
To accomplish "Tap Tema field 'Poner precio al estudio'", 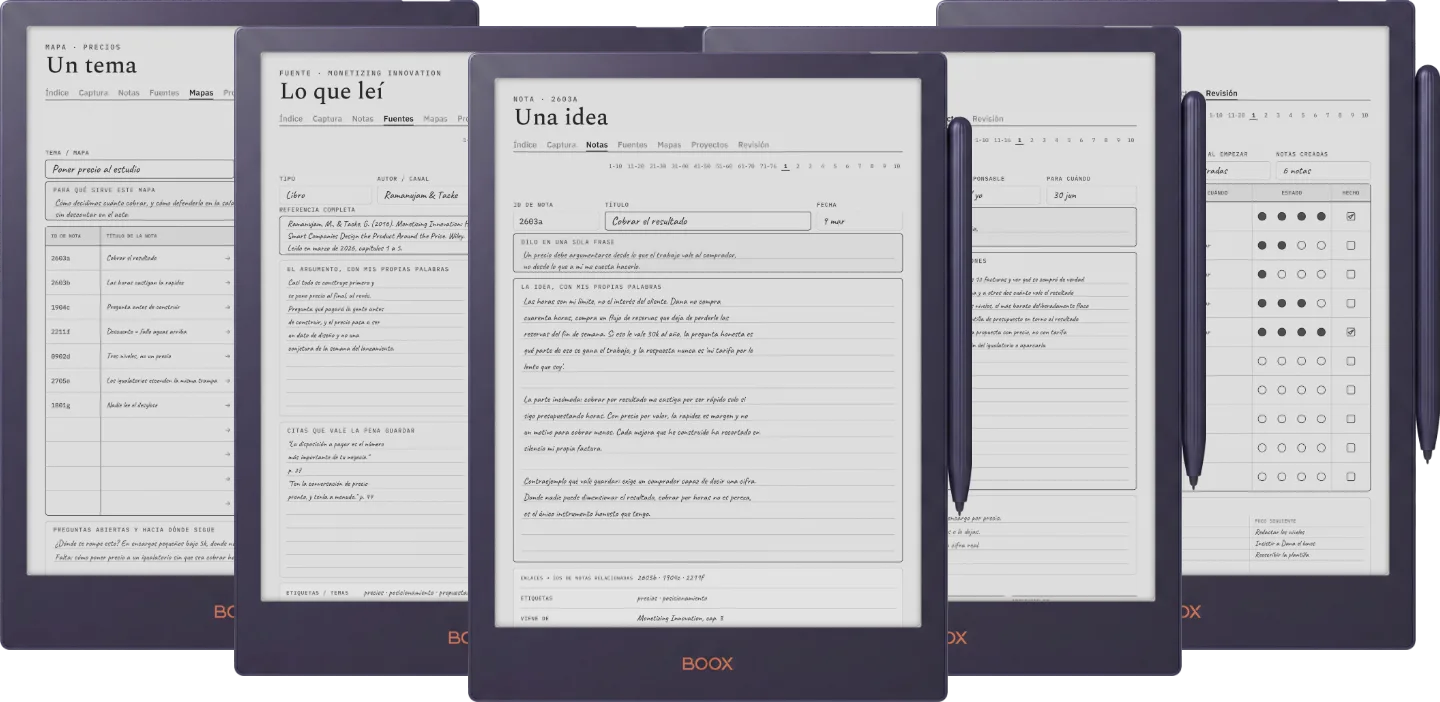I will (139, 170).
